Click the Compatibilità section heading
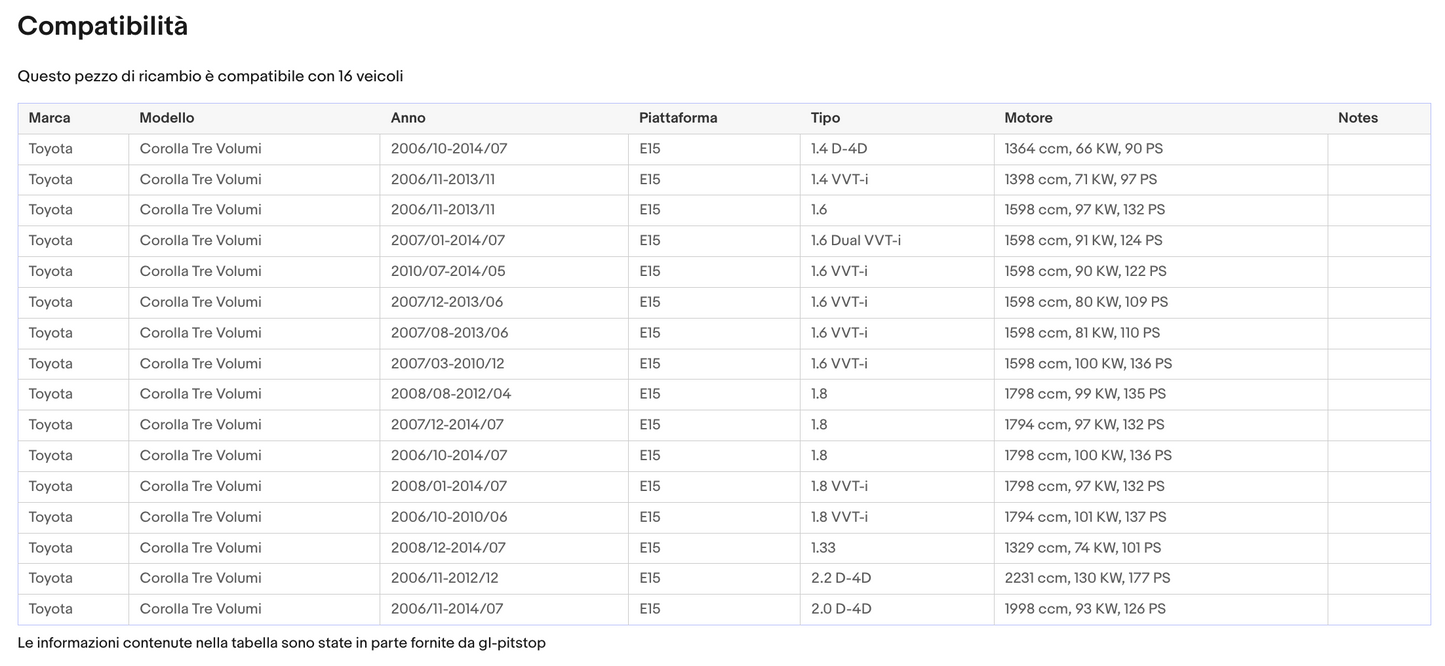Viewport: 1445px width, 666px height. click(102, 27)
